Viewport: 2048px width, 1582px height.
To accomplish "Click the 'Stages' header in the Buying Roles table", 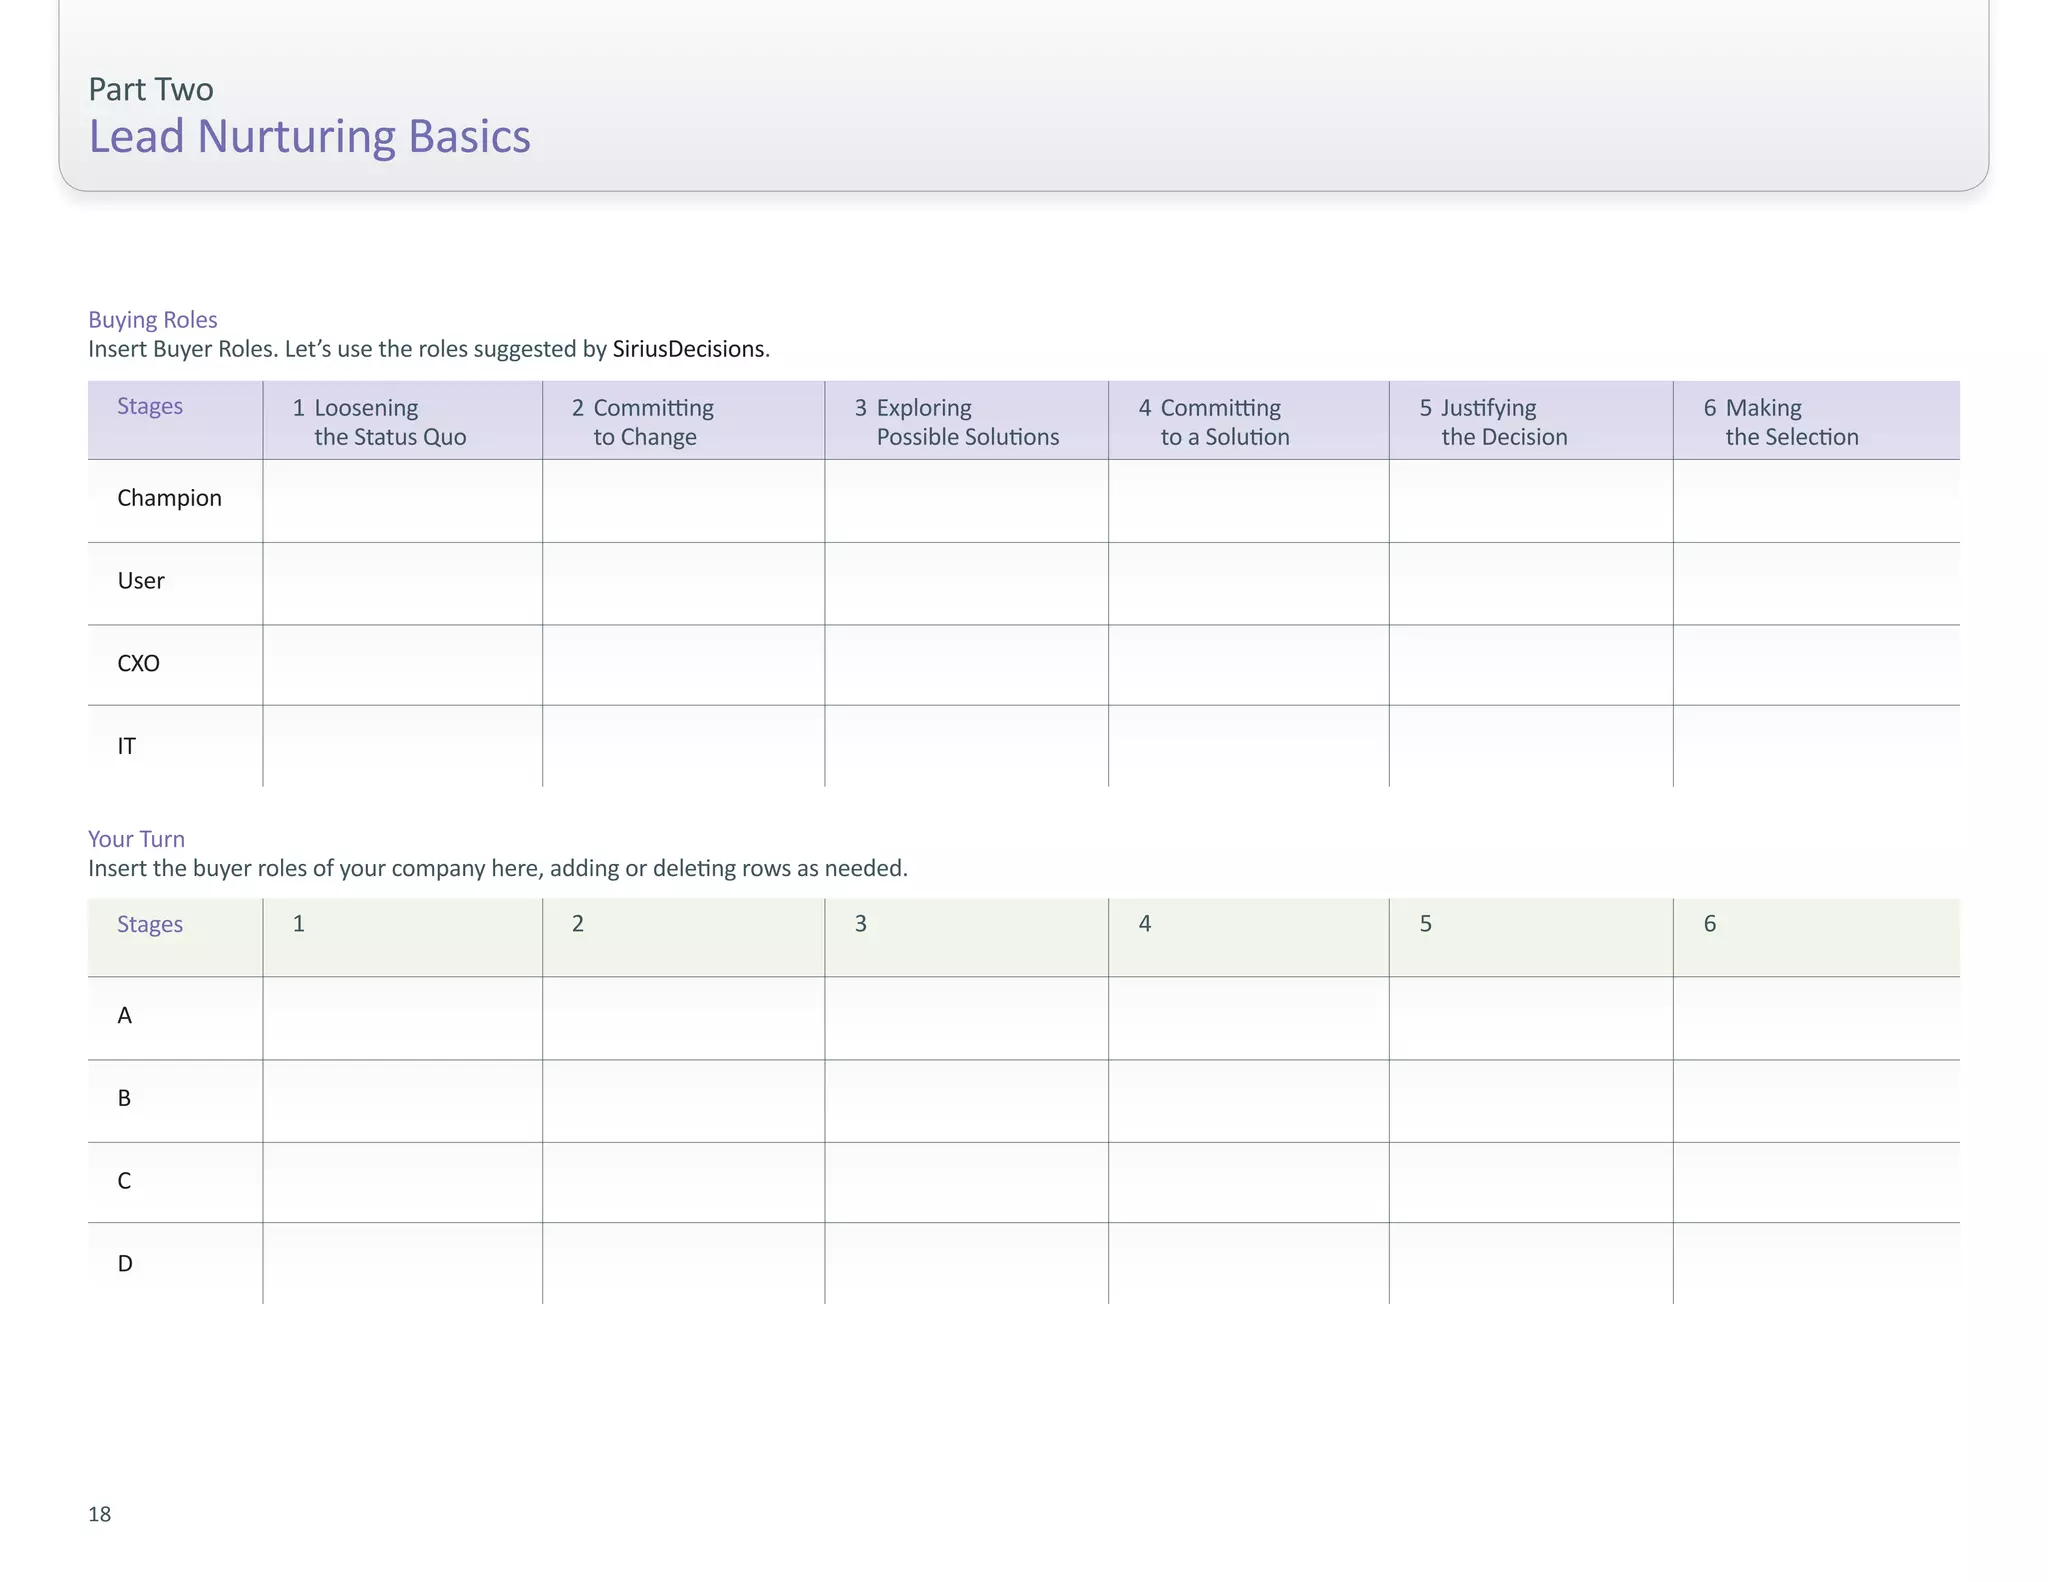I will [x=150, y=406].
